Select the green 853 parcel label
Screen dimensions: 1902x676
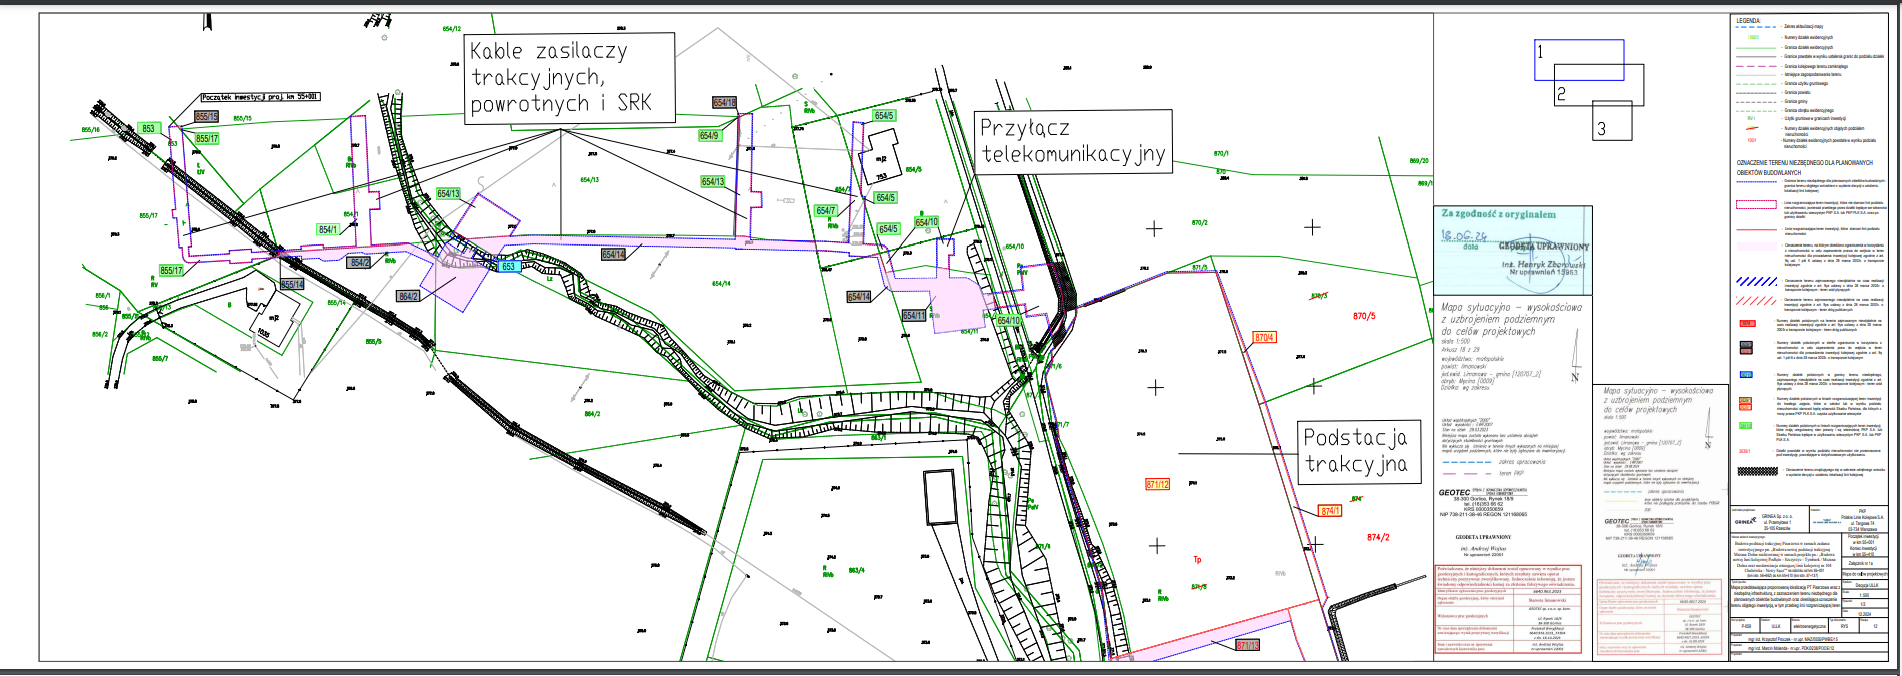point(149,129)
